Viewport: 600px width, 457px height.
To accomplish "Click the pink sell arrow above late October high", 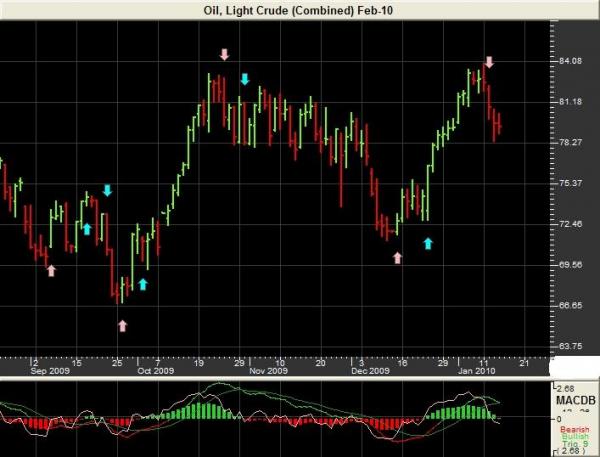I will coord(224,54).
